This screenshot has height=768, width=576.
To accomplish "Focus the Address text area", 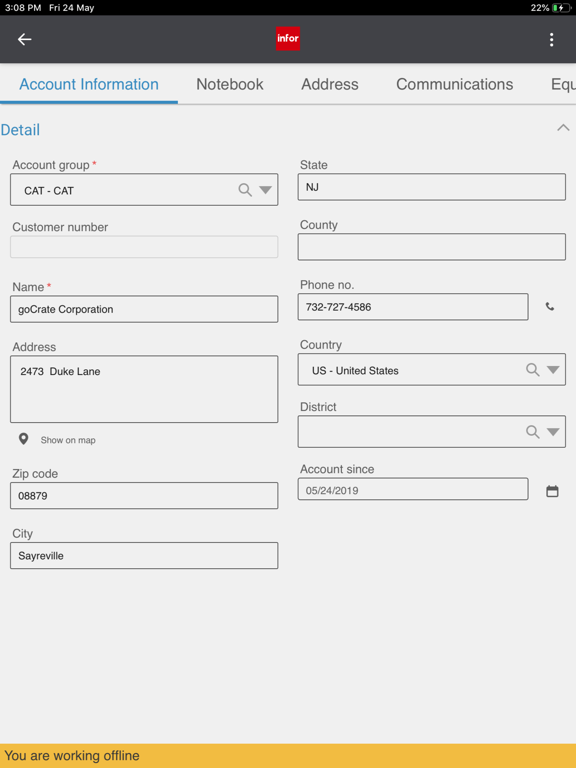I will (144, 389).
